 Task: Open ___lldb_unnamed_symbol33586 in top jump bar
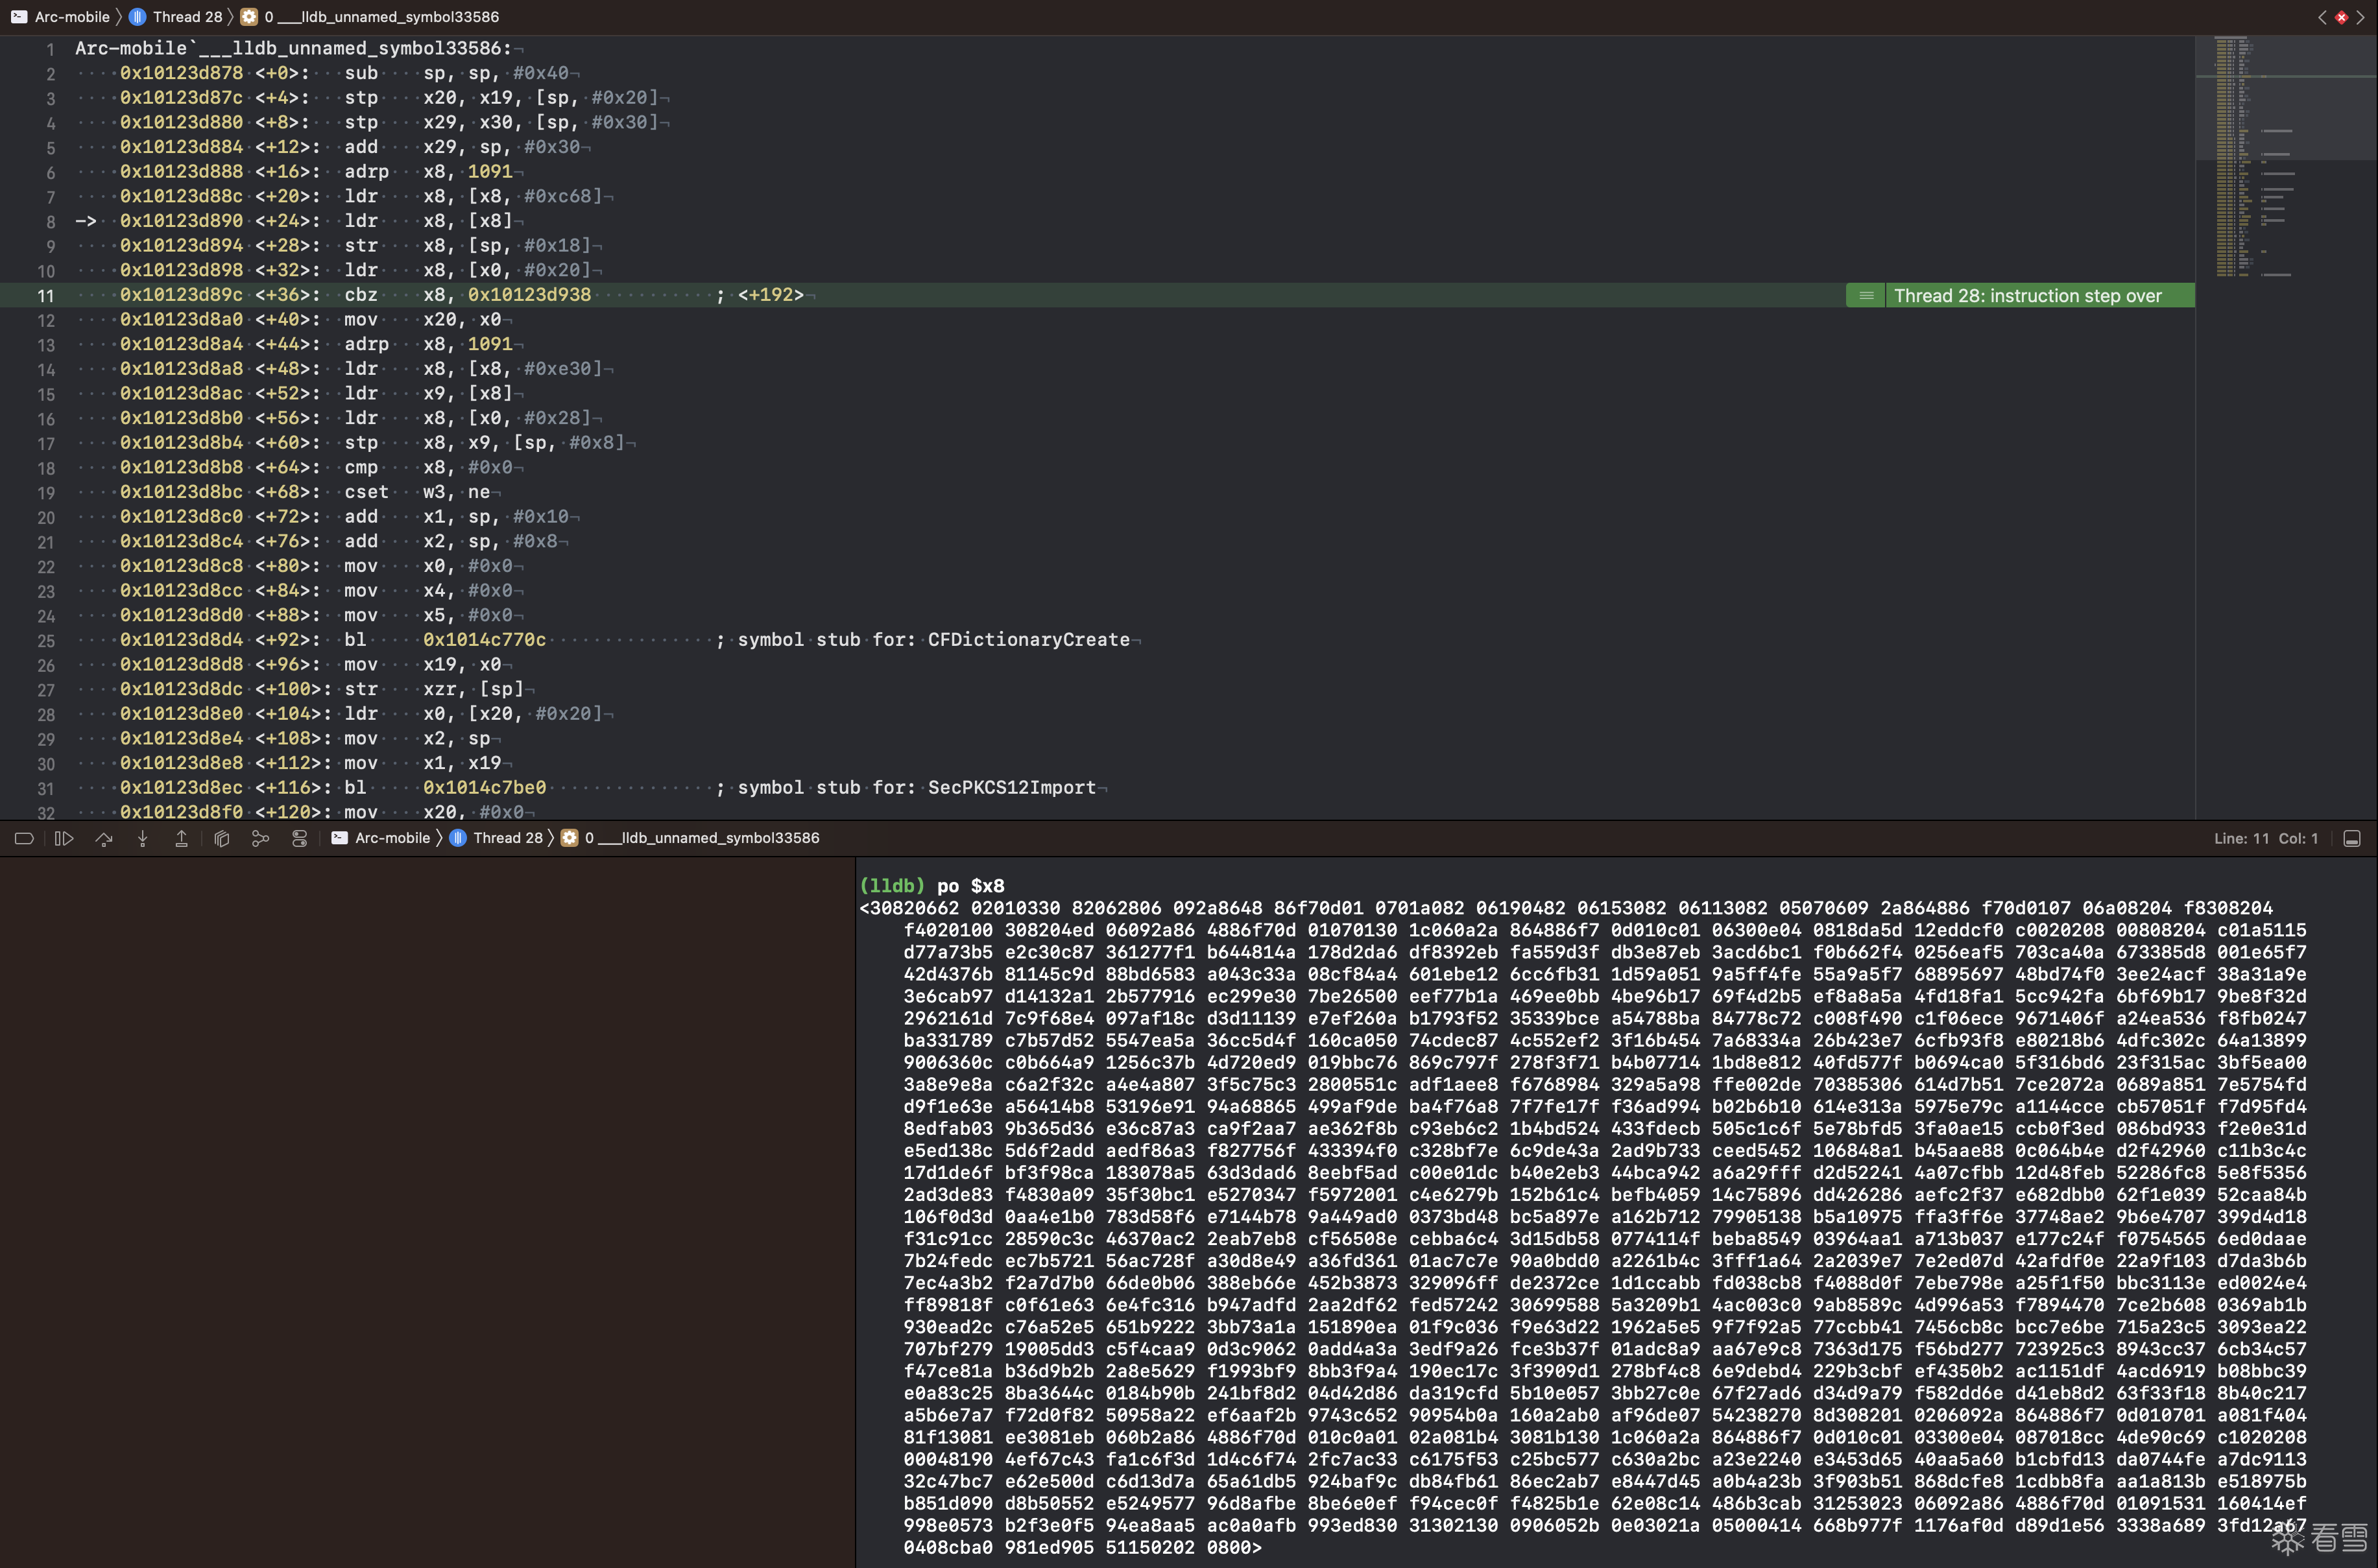381,17
